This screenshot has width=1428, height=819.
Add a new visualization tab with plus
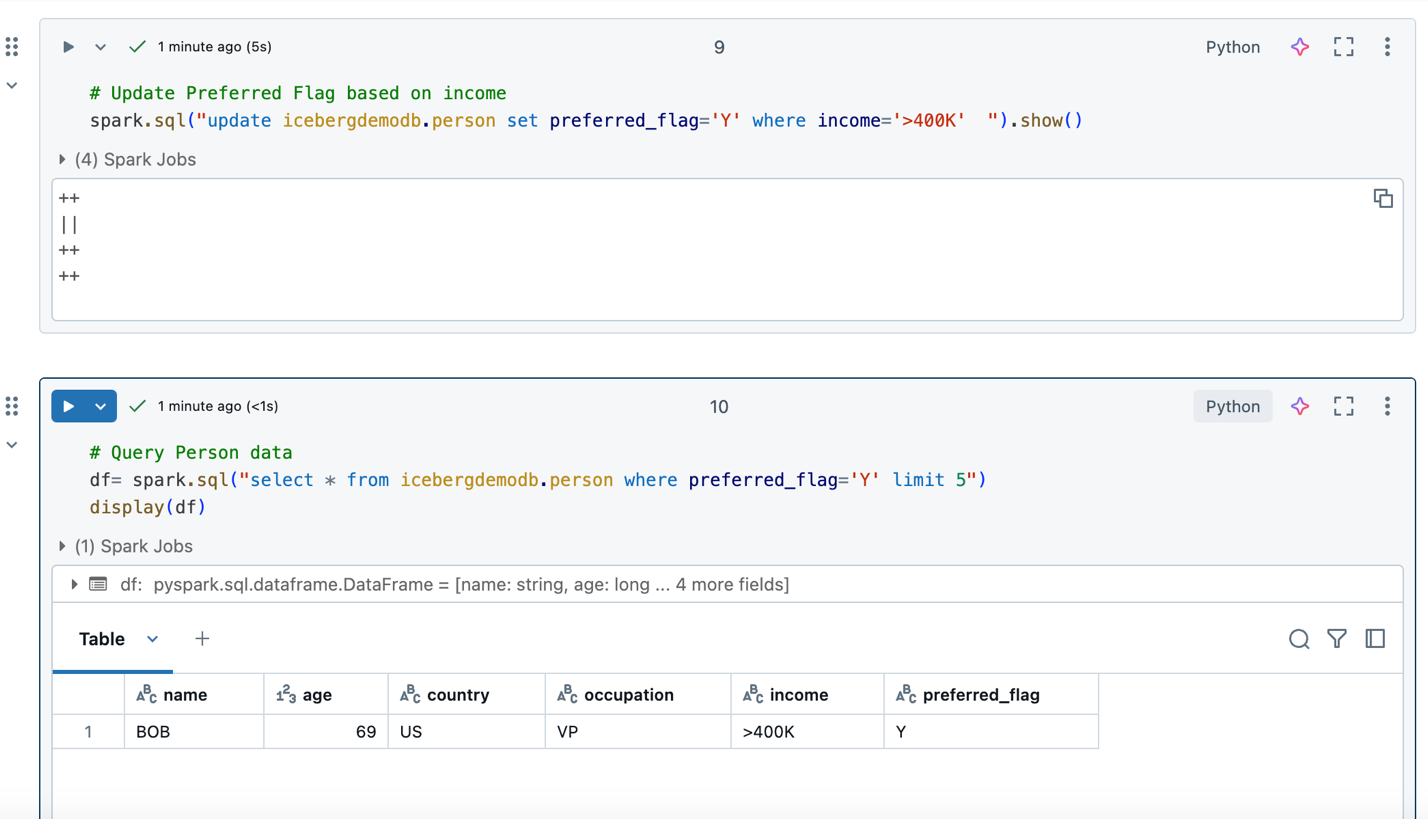202,639
